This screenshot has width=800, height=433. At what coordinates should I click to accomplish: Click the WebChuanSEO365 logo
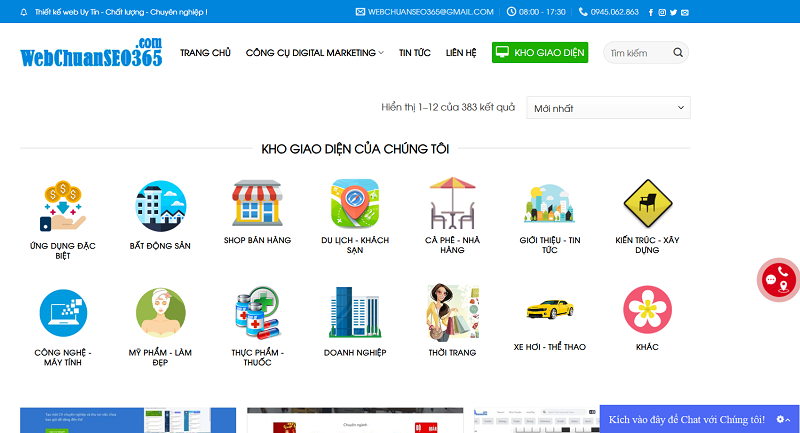[x=91, y=52]
